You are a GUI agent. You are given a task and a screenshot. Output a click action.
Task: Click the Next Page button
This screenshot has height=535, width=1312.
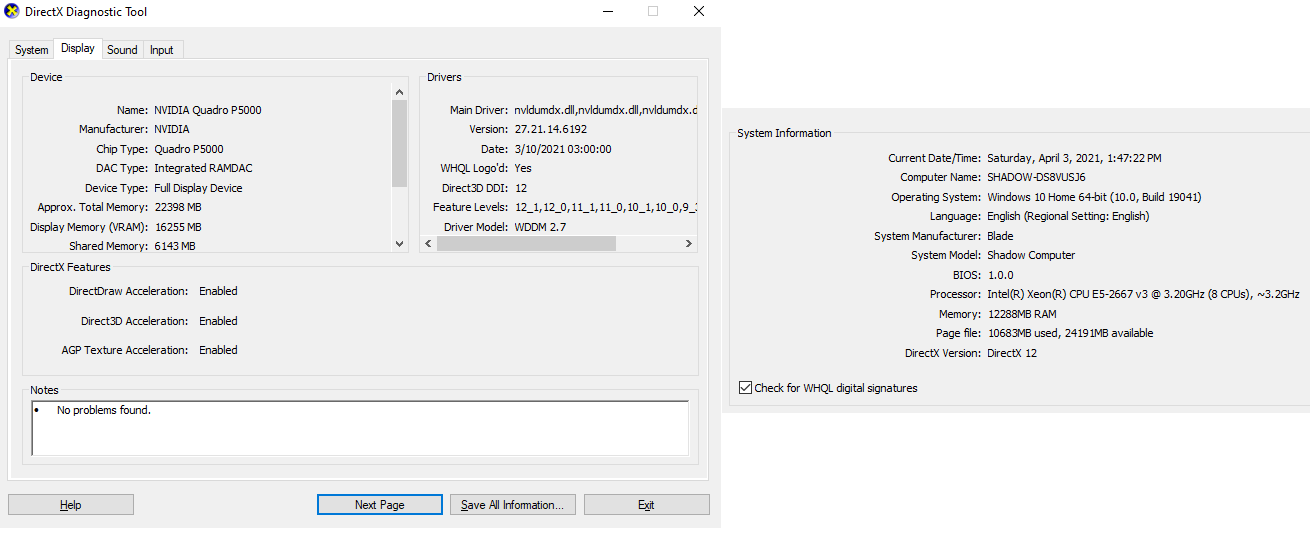click(x=380, y=505)
